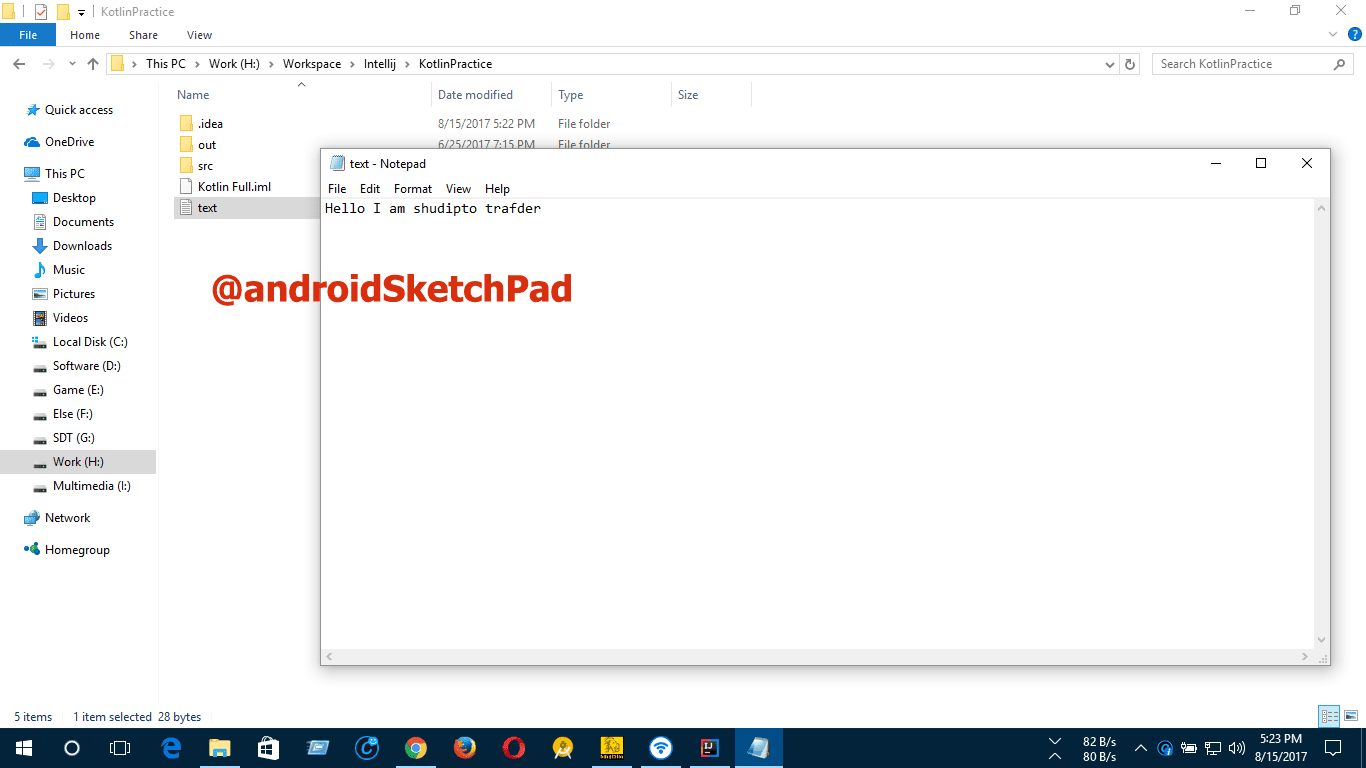Click the up-one-level arrow in Explorer

point(92,63)
